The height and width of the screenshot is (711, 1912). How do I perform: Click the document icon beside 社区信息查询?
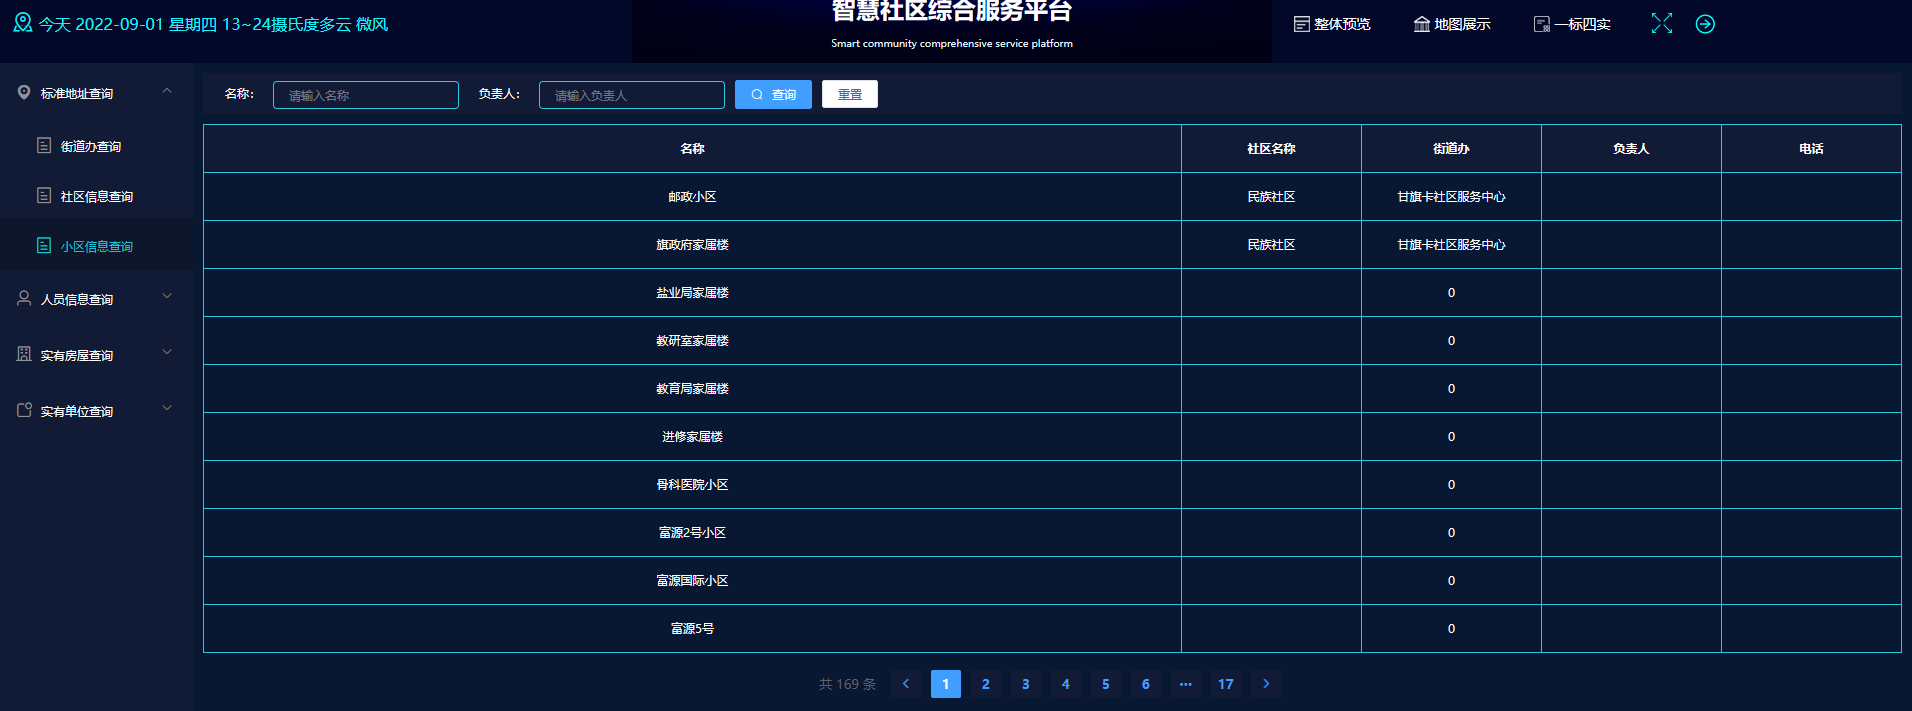click(x=44, y=196)
